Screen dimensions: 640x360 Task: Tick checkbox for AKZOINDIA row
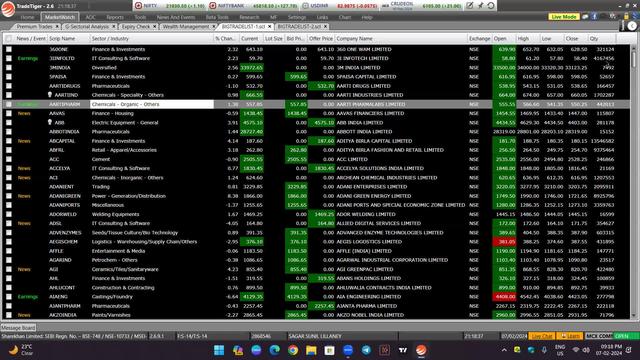click(x=9, y=315)
